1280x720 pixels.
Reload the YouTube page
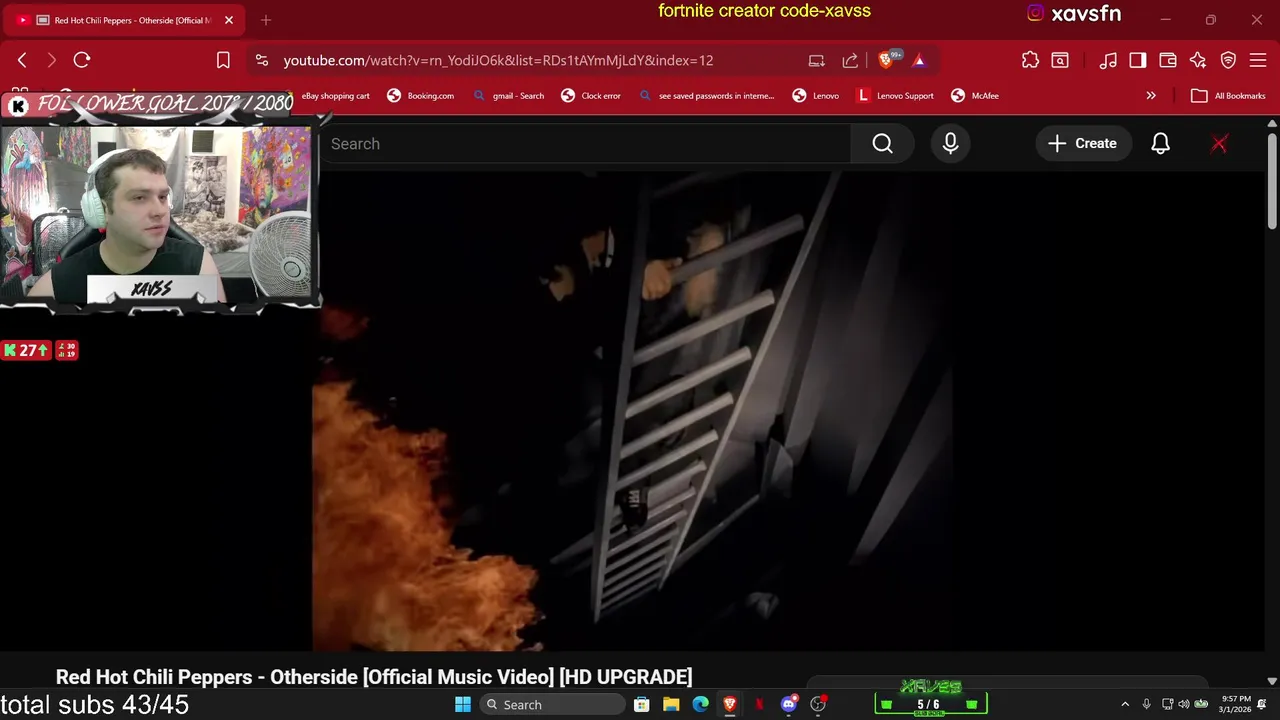tap(82, 60)
